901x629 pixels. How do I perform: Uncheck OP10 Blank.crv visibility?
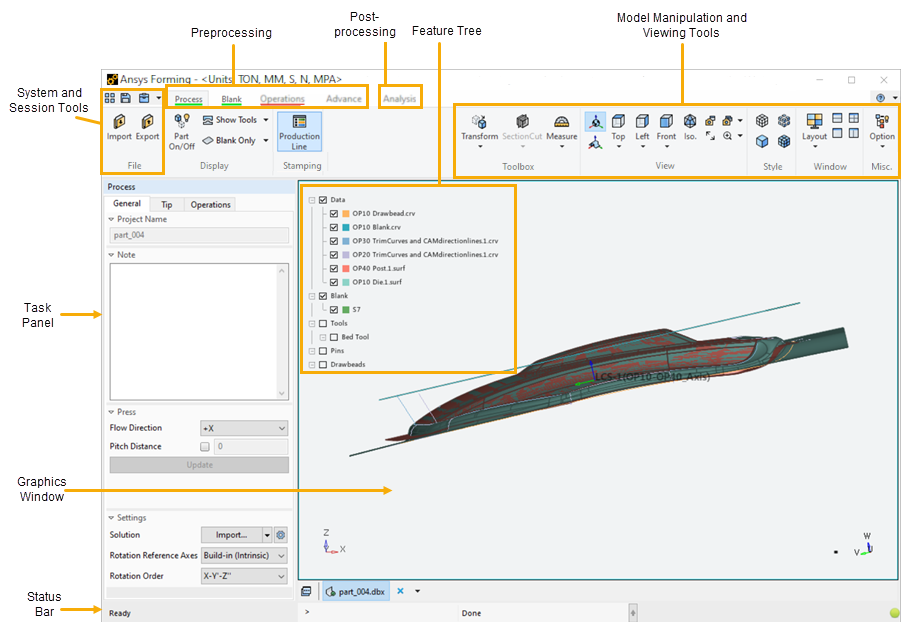pyautogui.click(x=334, y=227)
